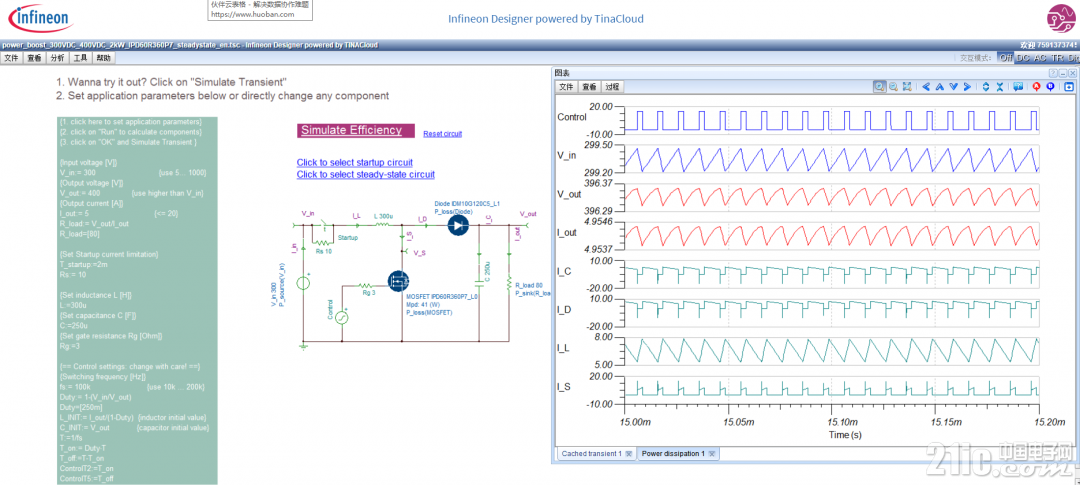Select the zoom-in magnifier tool
The height and width of the screenshot is (485, 1080).
[880, 86]
